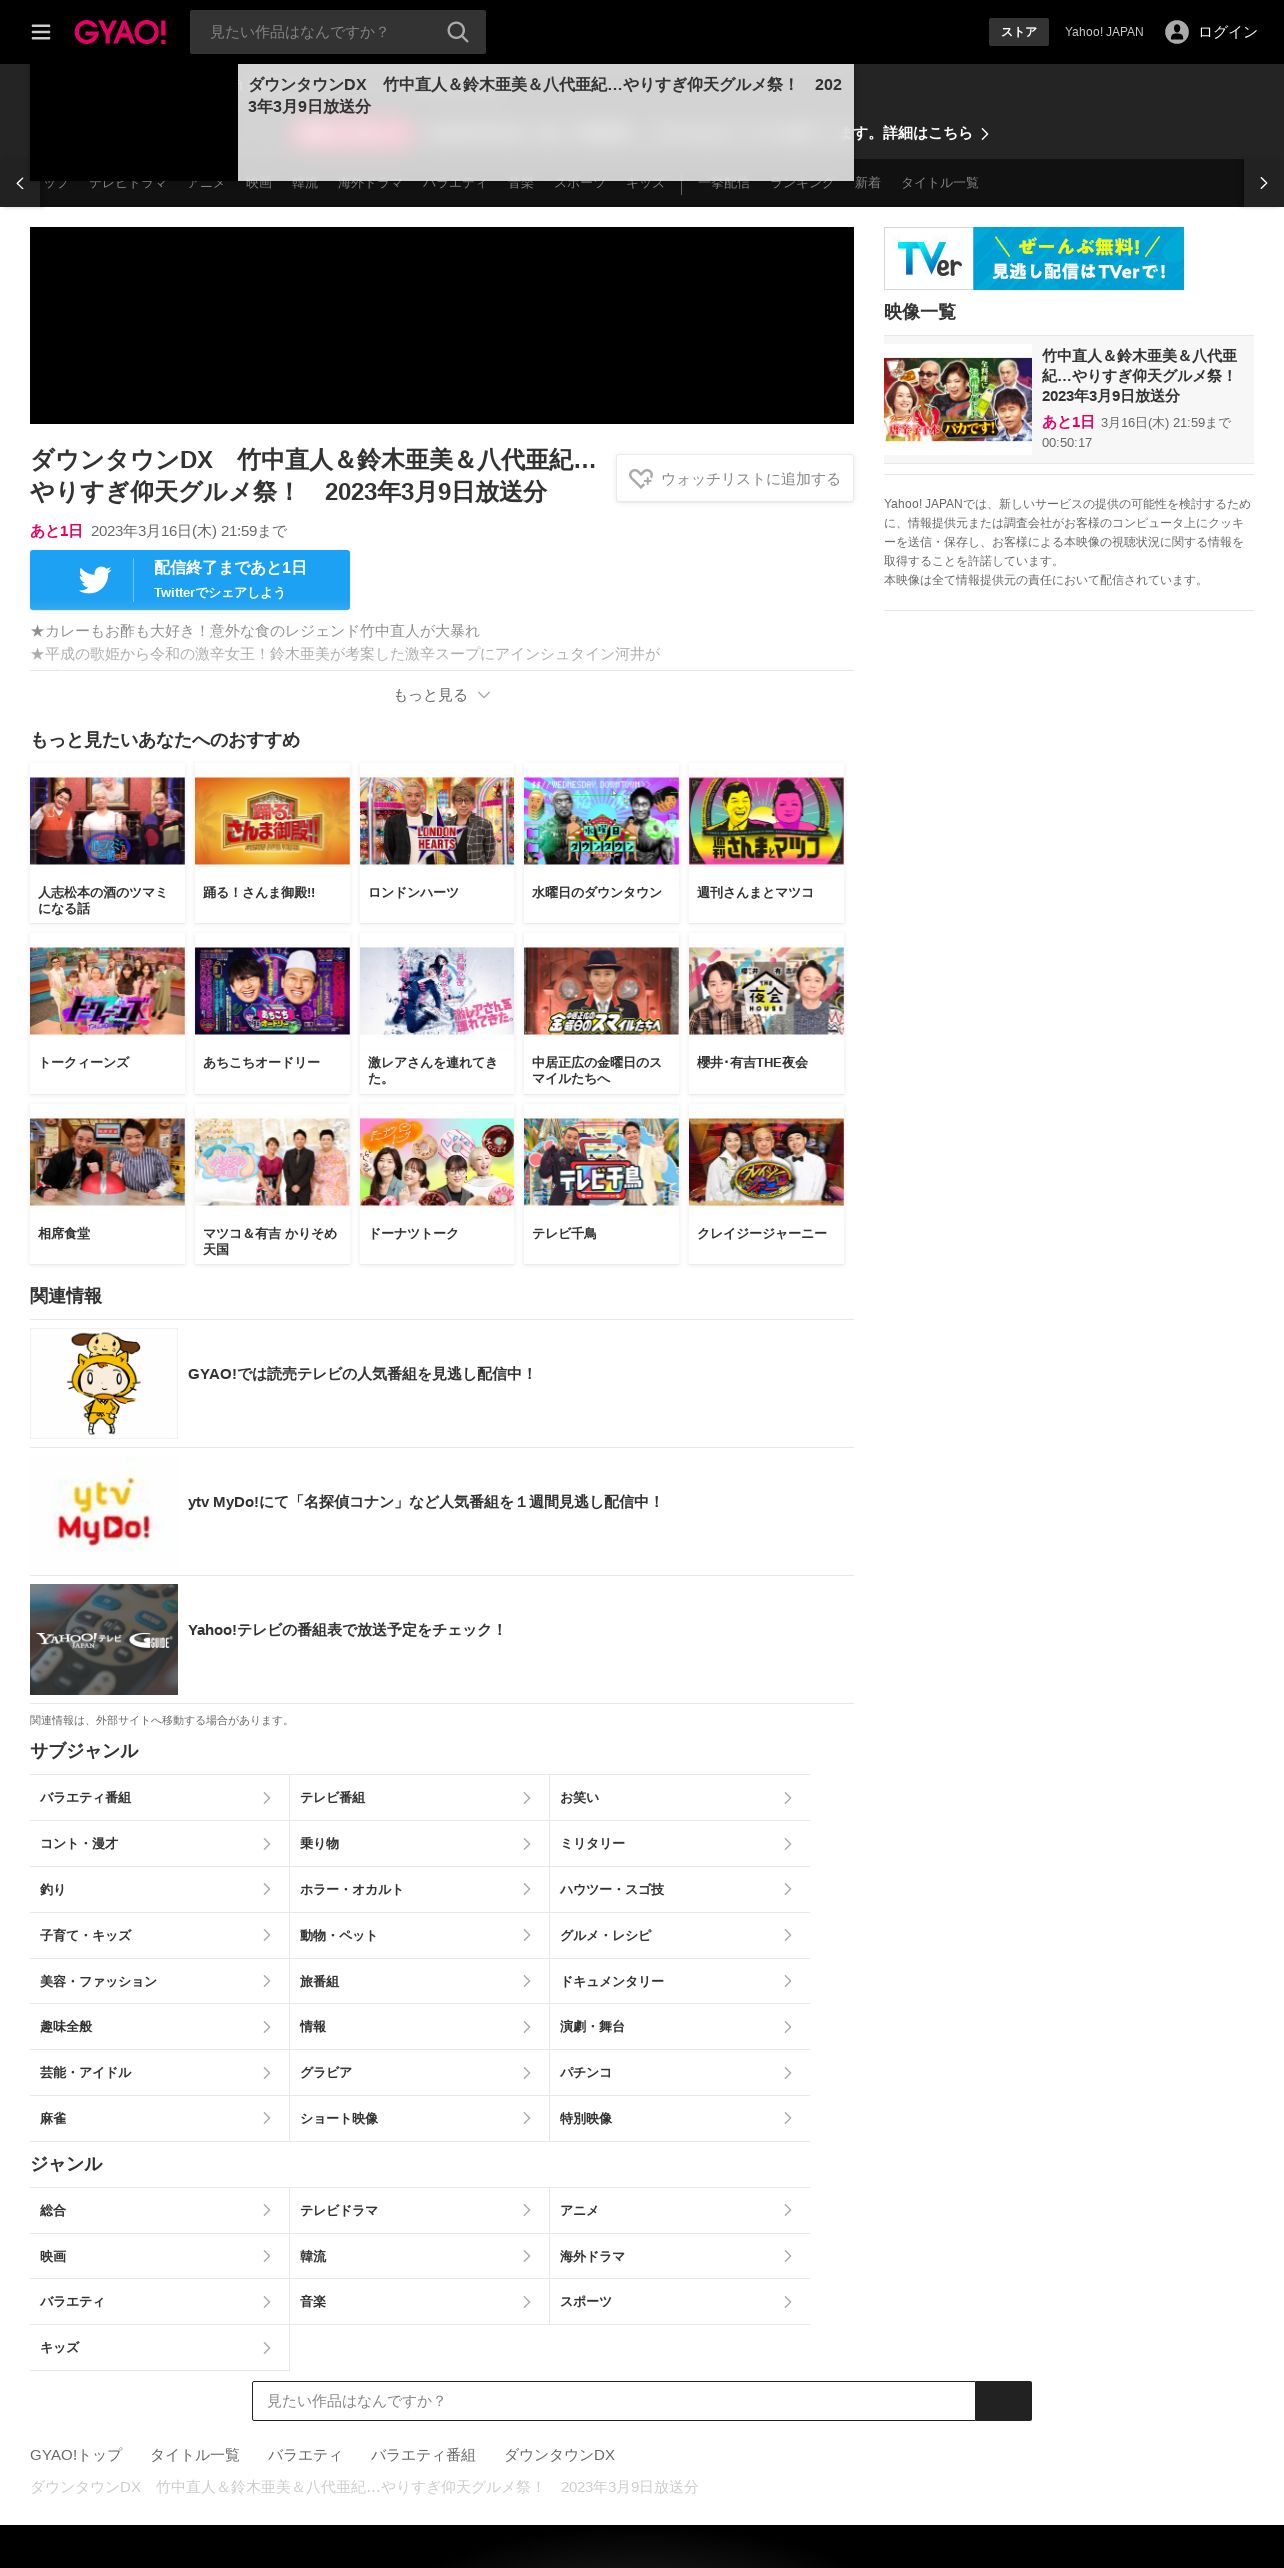
Task: Click chevron on ミリタリー row
Action: click(788, 1844)
